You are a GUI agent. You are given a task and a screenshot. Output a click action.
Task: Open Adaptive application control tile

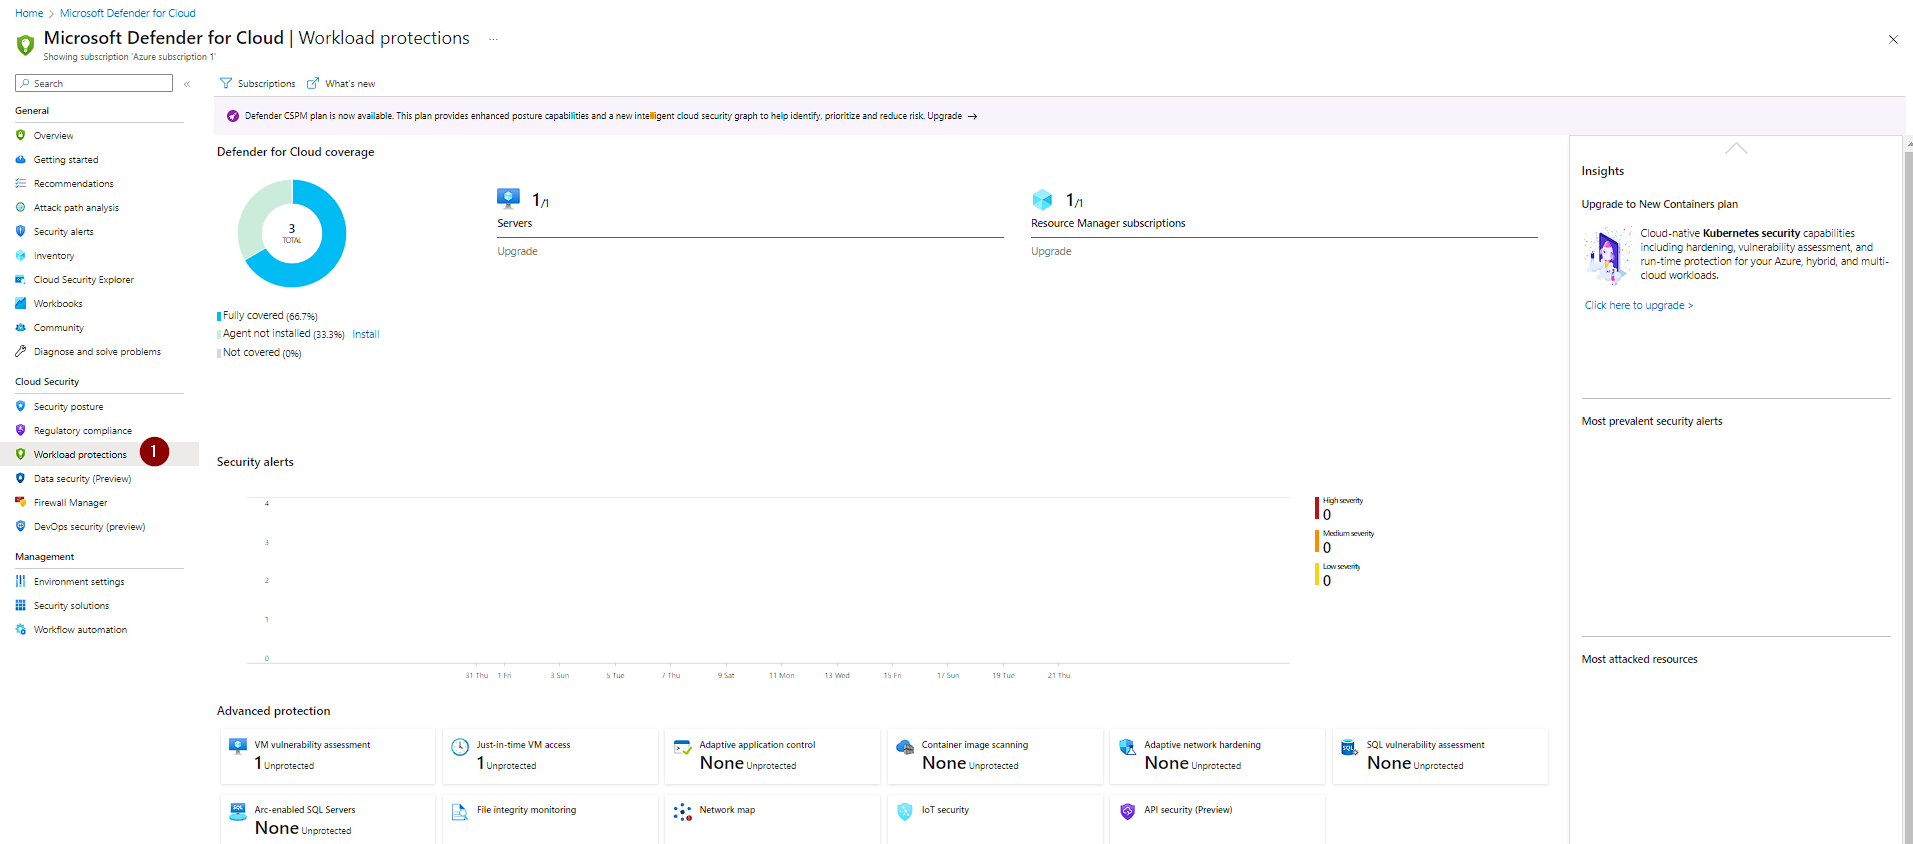click(773, 756)
